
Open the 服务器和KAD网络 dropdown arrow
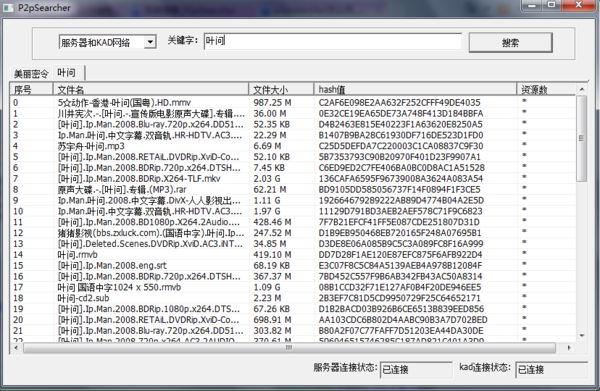tap(150, 42)
